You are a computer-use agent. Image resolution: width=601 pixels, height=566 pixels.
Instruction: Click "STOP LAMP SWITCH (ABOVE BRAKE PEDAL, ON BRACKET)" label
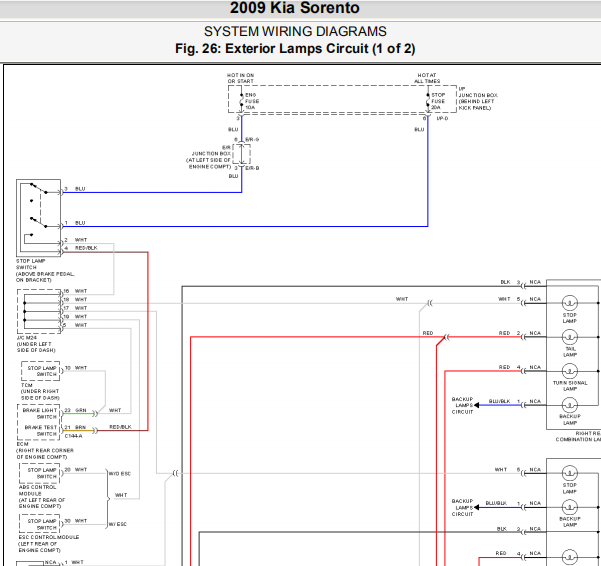click(45, 271)
